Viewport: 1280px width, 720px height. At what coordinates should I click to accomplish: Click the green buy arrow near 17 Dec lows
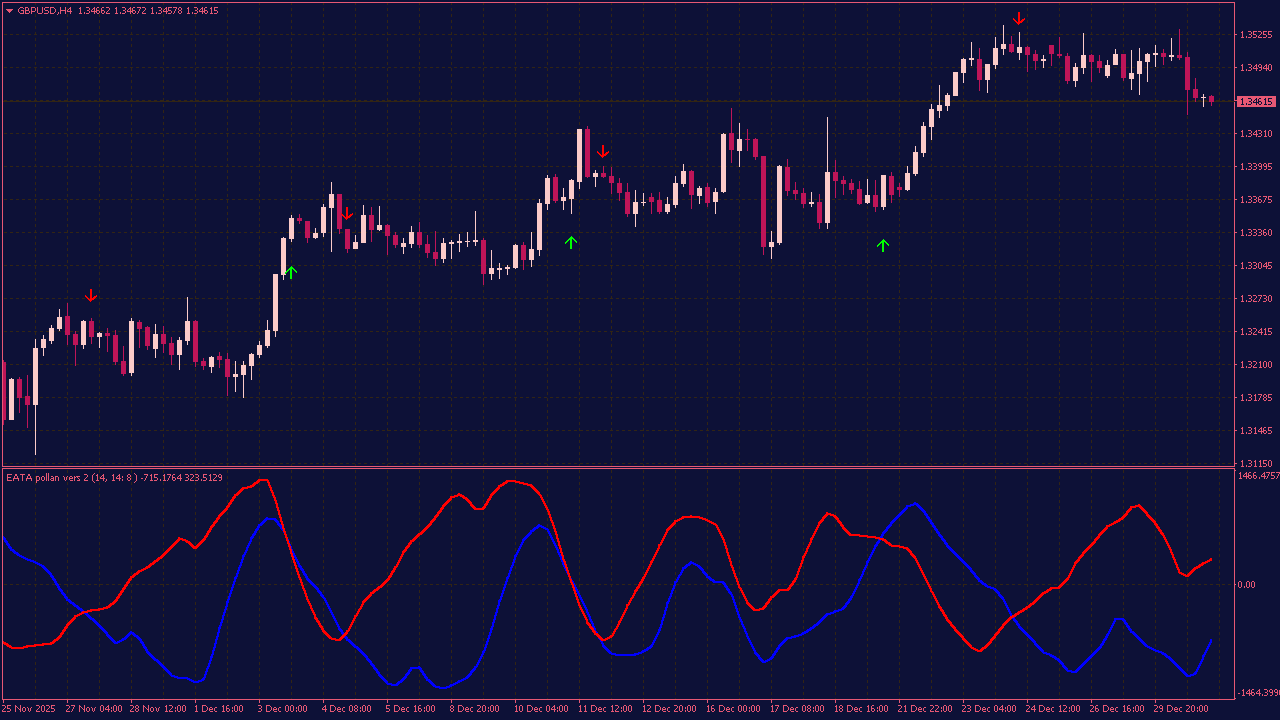click(x=882, y=243)
